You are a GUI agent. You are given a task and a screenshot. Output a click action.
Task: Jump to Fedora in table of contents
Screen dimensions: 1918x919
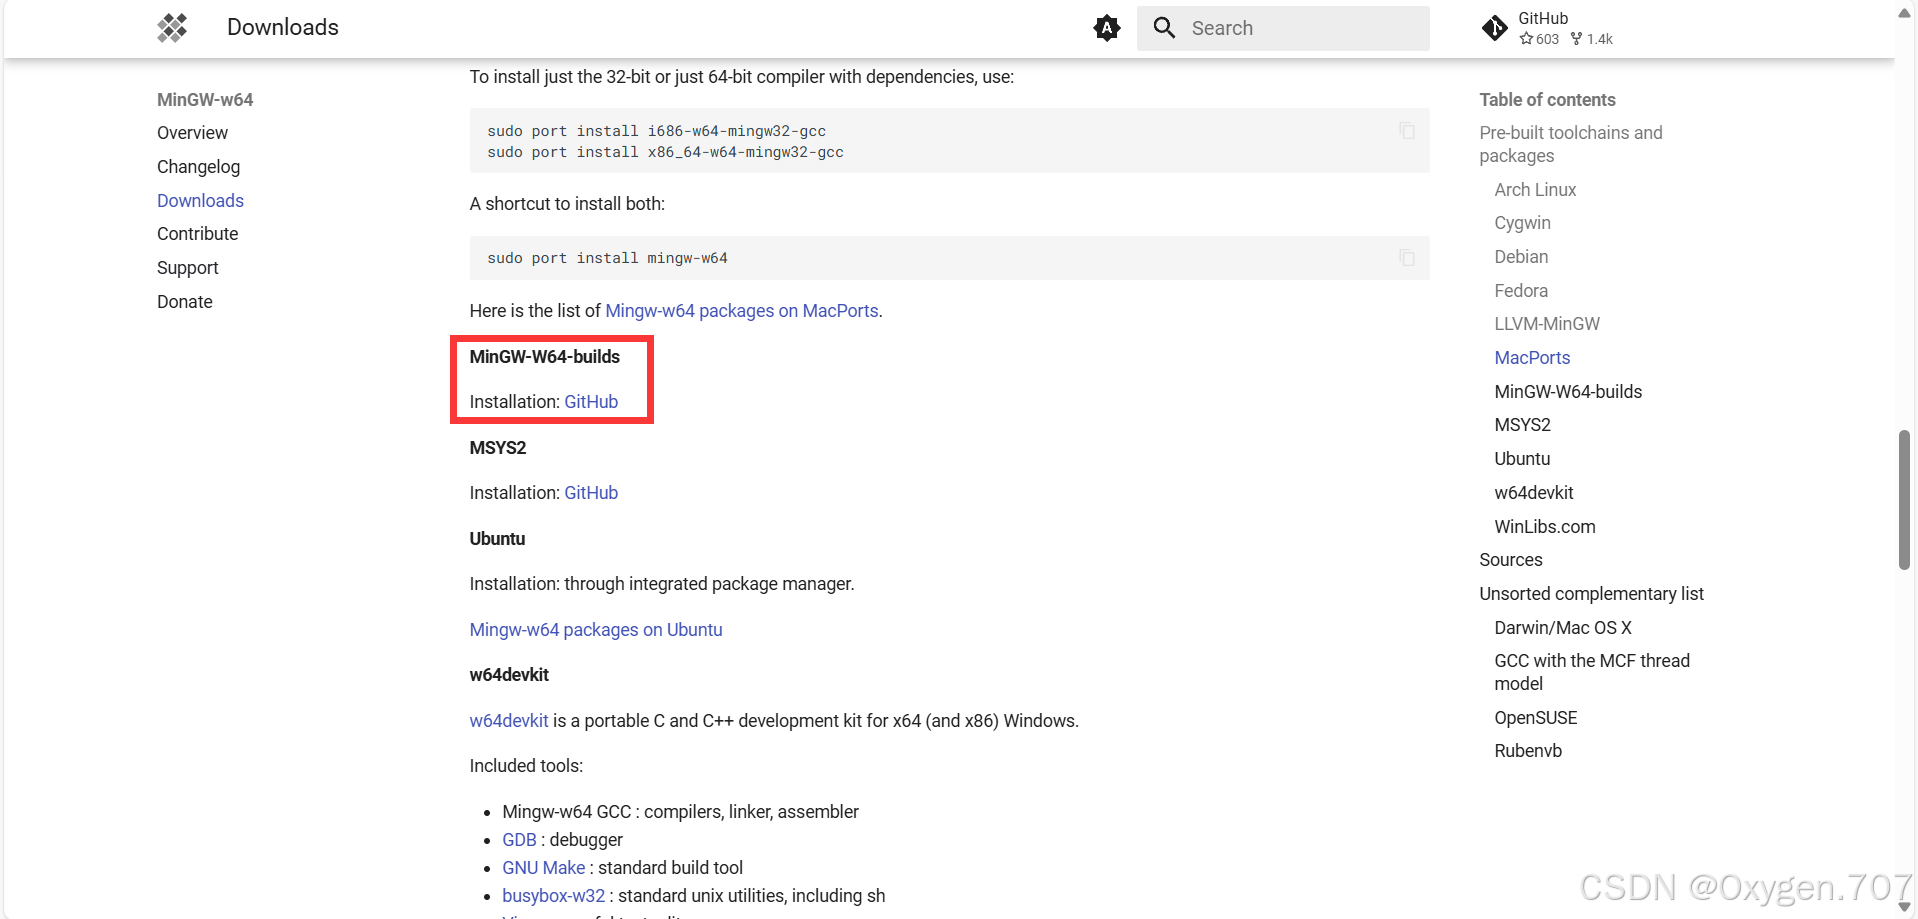coord(1521,291)
